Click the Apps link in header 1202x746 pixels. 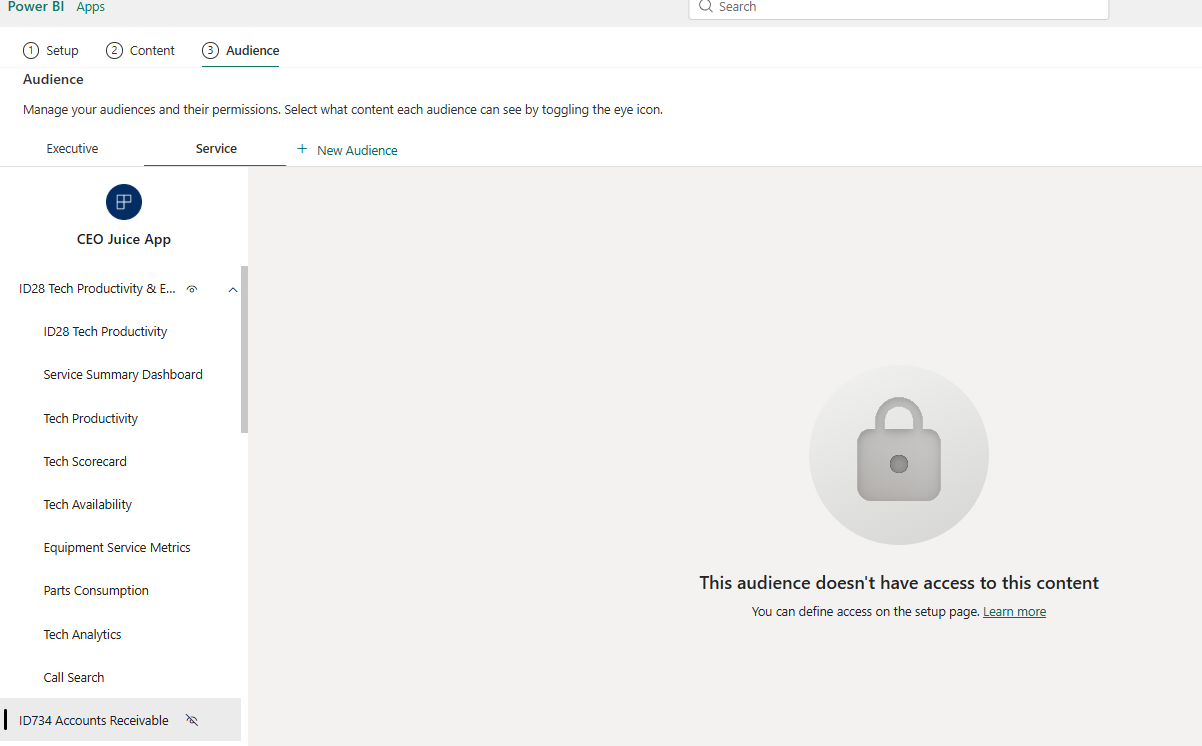[x=91, y=7]
